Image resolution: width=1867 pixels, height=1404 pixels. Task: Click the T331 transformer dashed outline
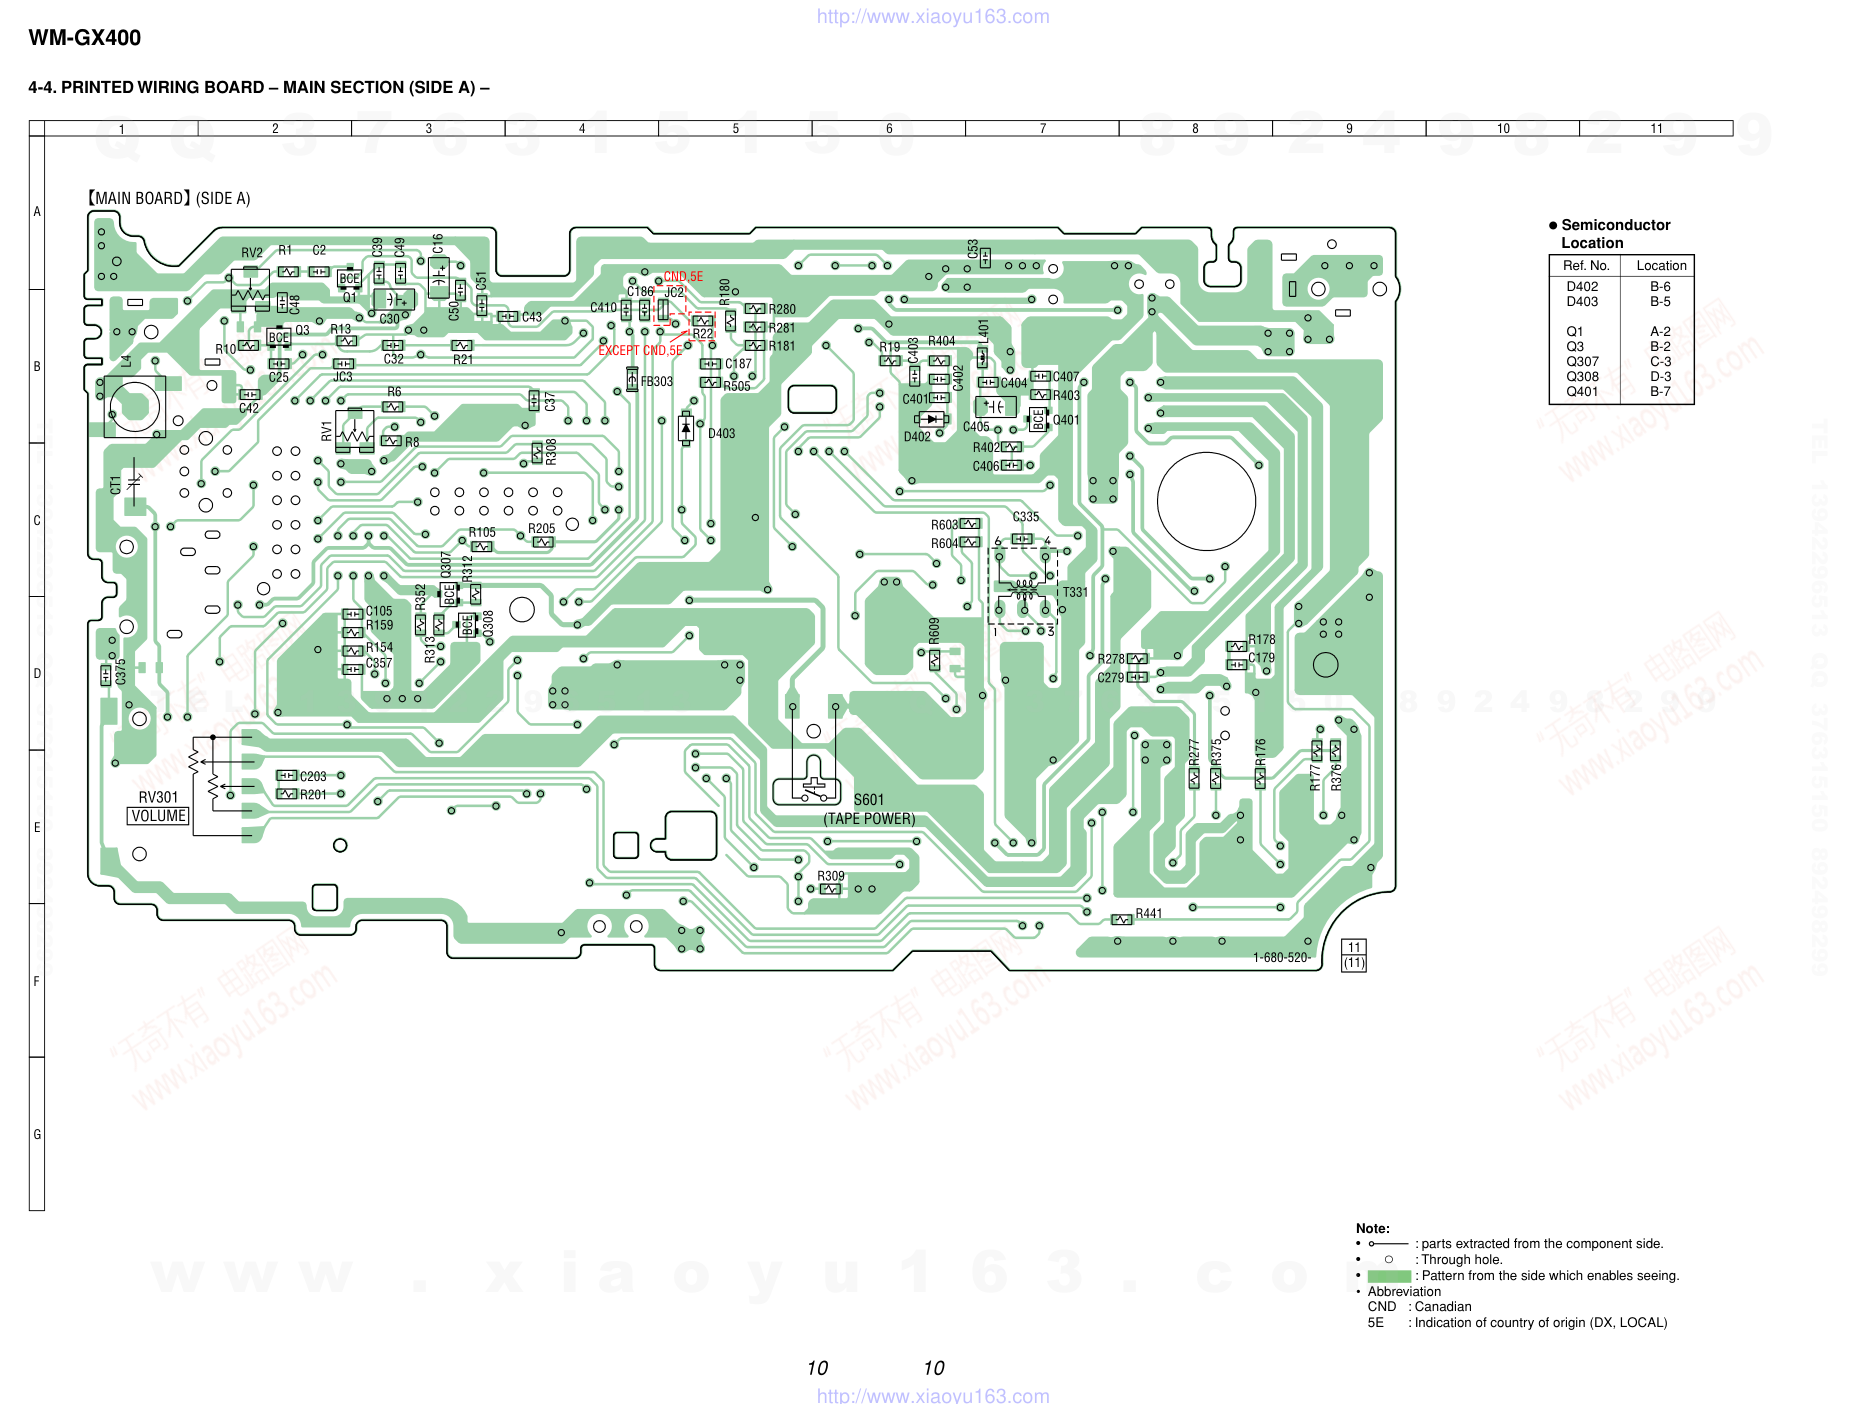point(1022,585)
